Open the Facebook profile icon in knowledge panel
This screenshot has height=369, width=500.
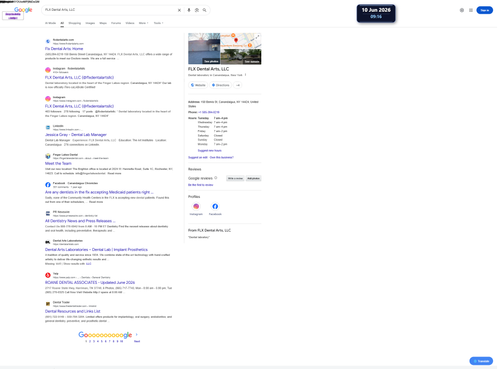(215, 206)
